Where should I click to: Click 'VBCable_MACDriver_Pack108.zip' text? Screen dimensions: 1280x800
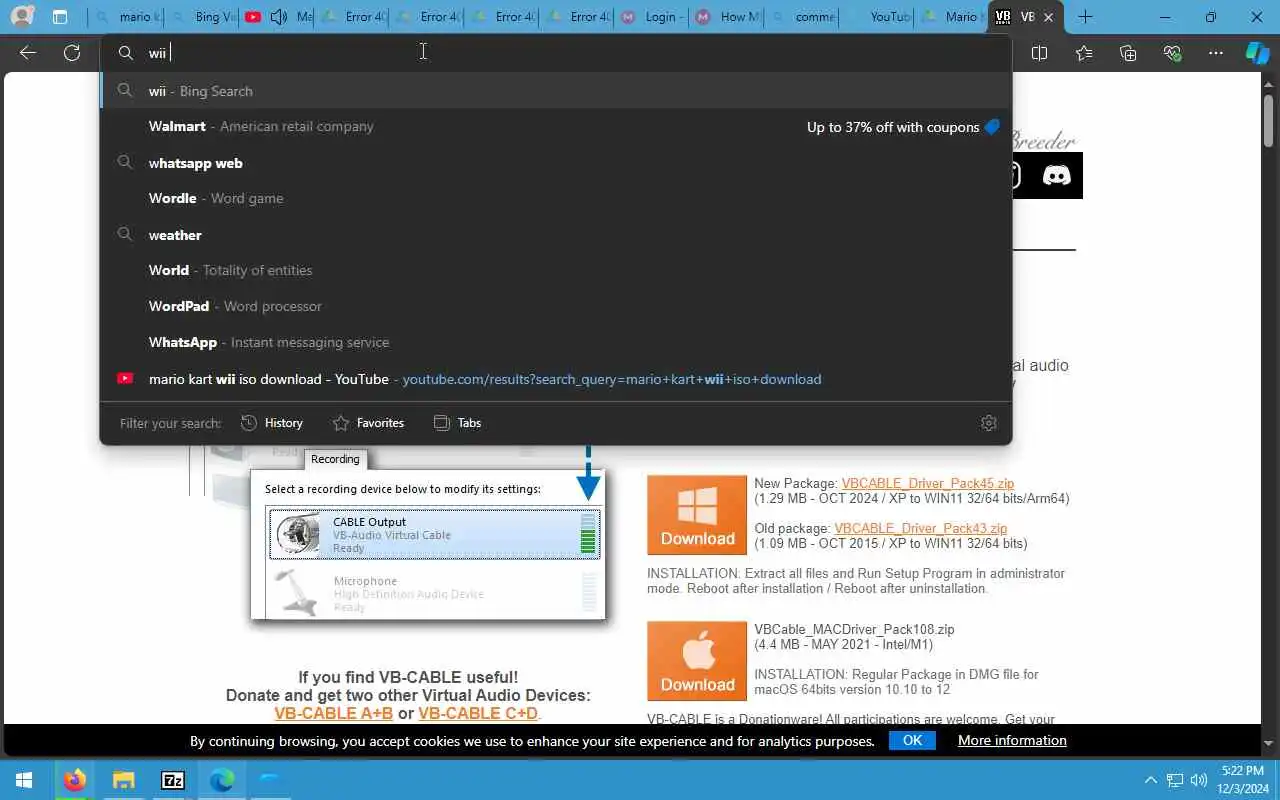click(x=854, y=630)
